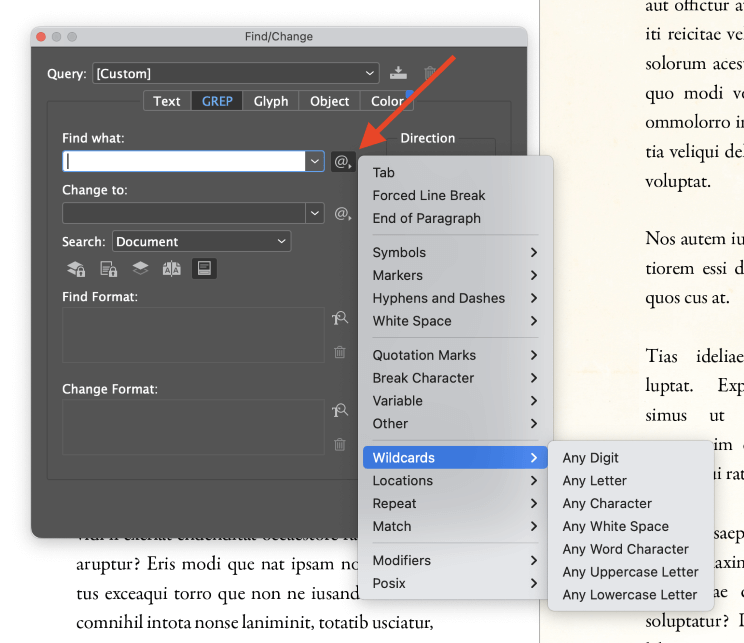Toggle Include Hidden Layers search option
This screenshot has height=643, width=744.
(140, 269)
